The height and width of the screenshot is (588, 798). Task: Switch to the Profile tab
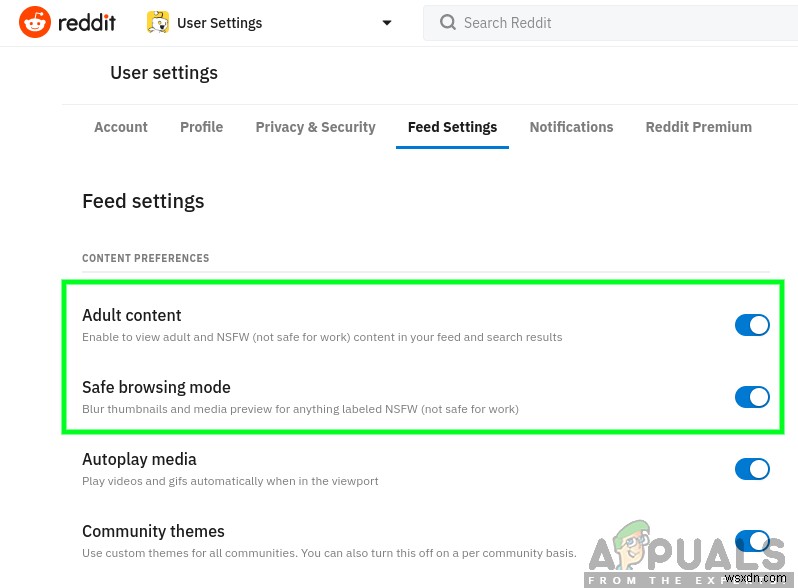click(202, 127)
